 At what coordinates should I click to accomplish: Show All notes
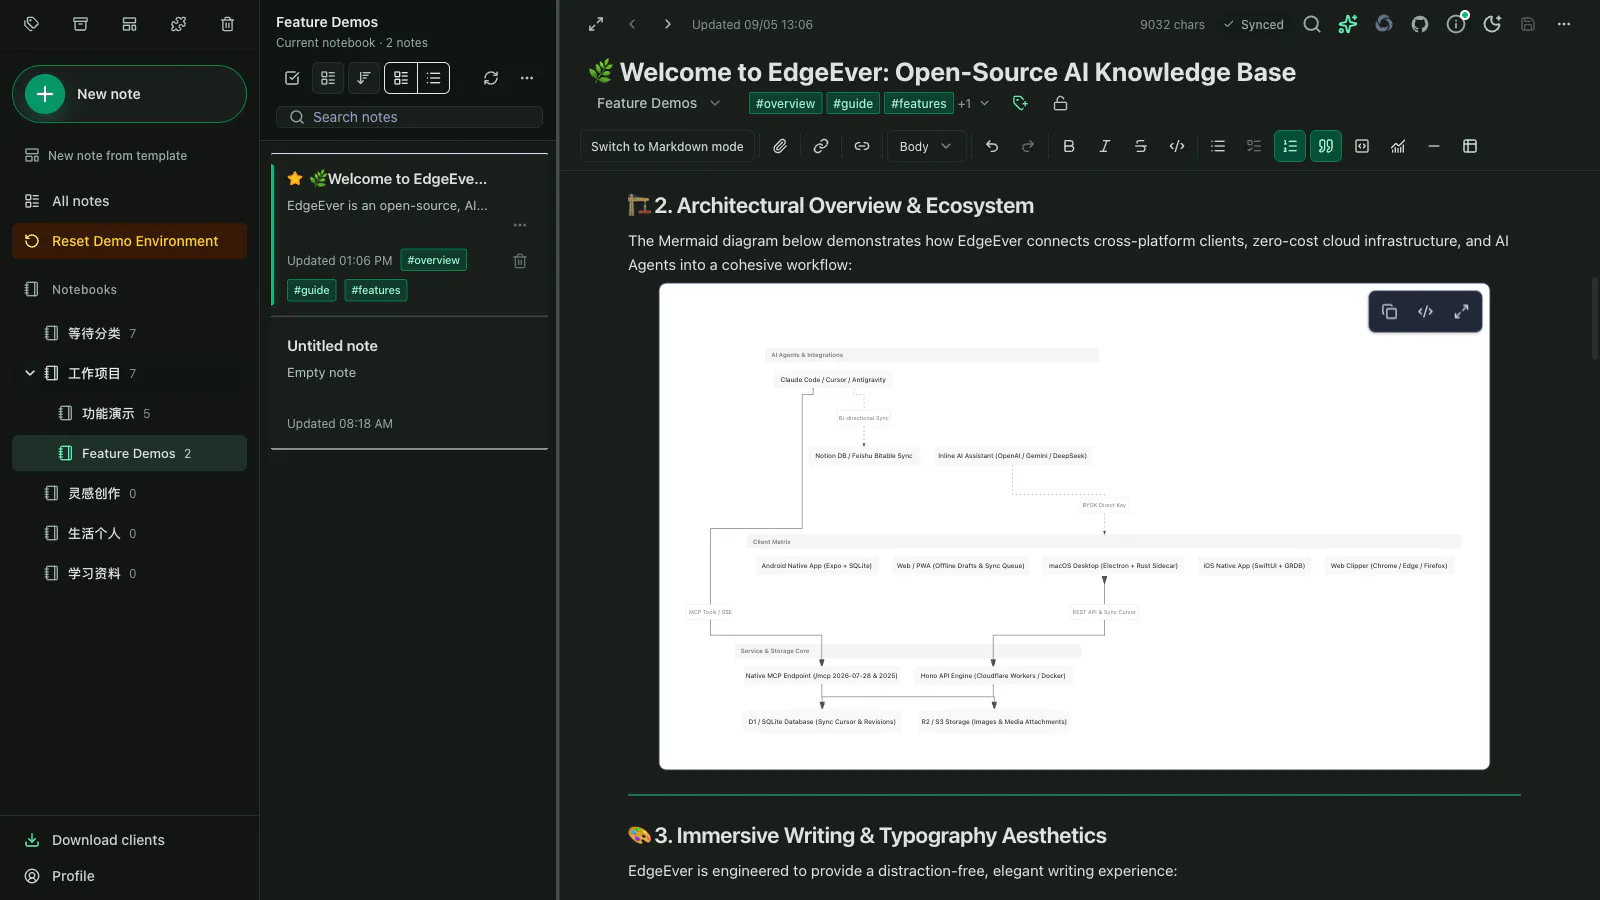(x=129, y=201)
